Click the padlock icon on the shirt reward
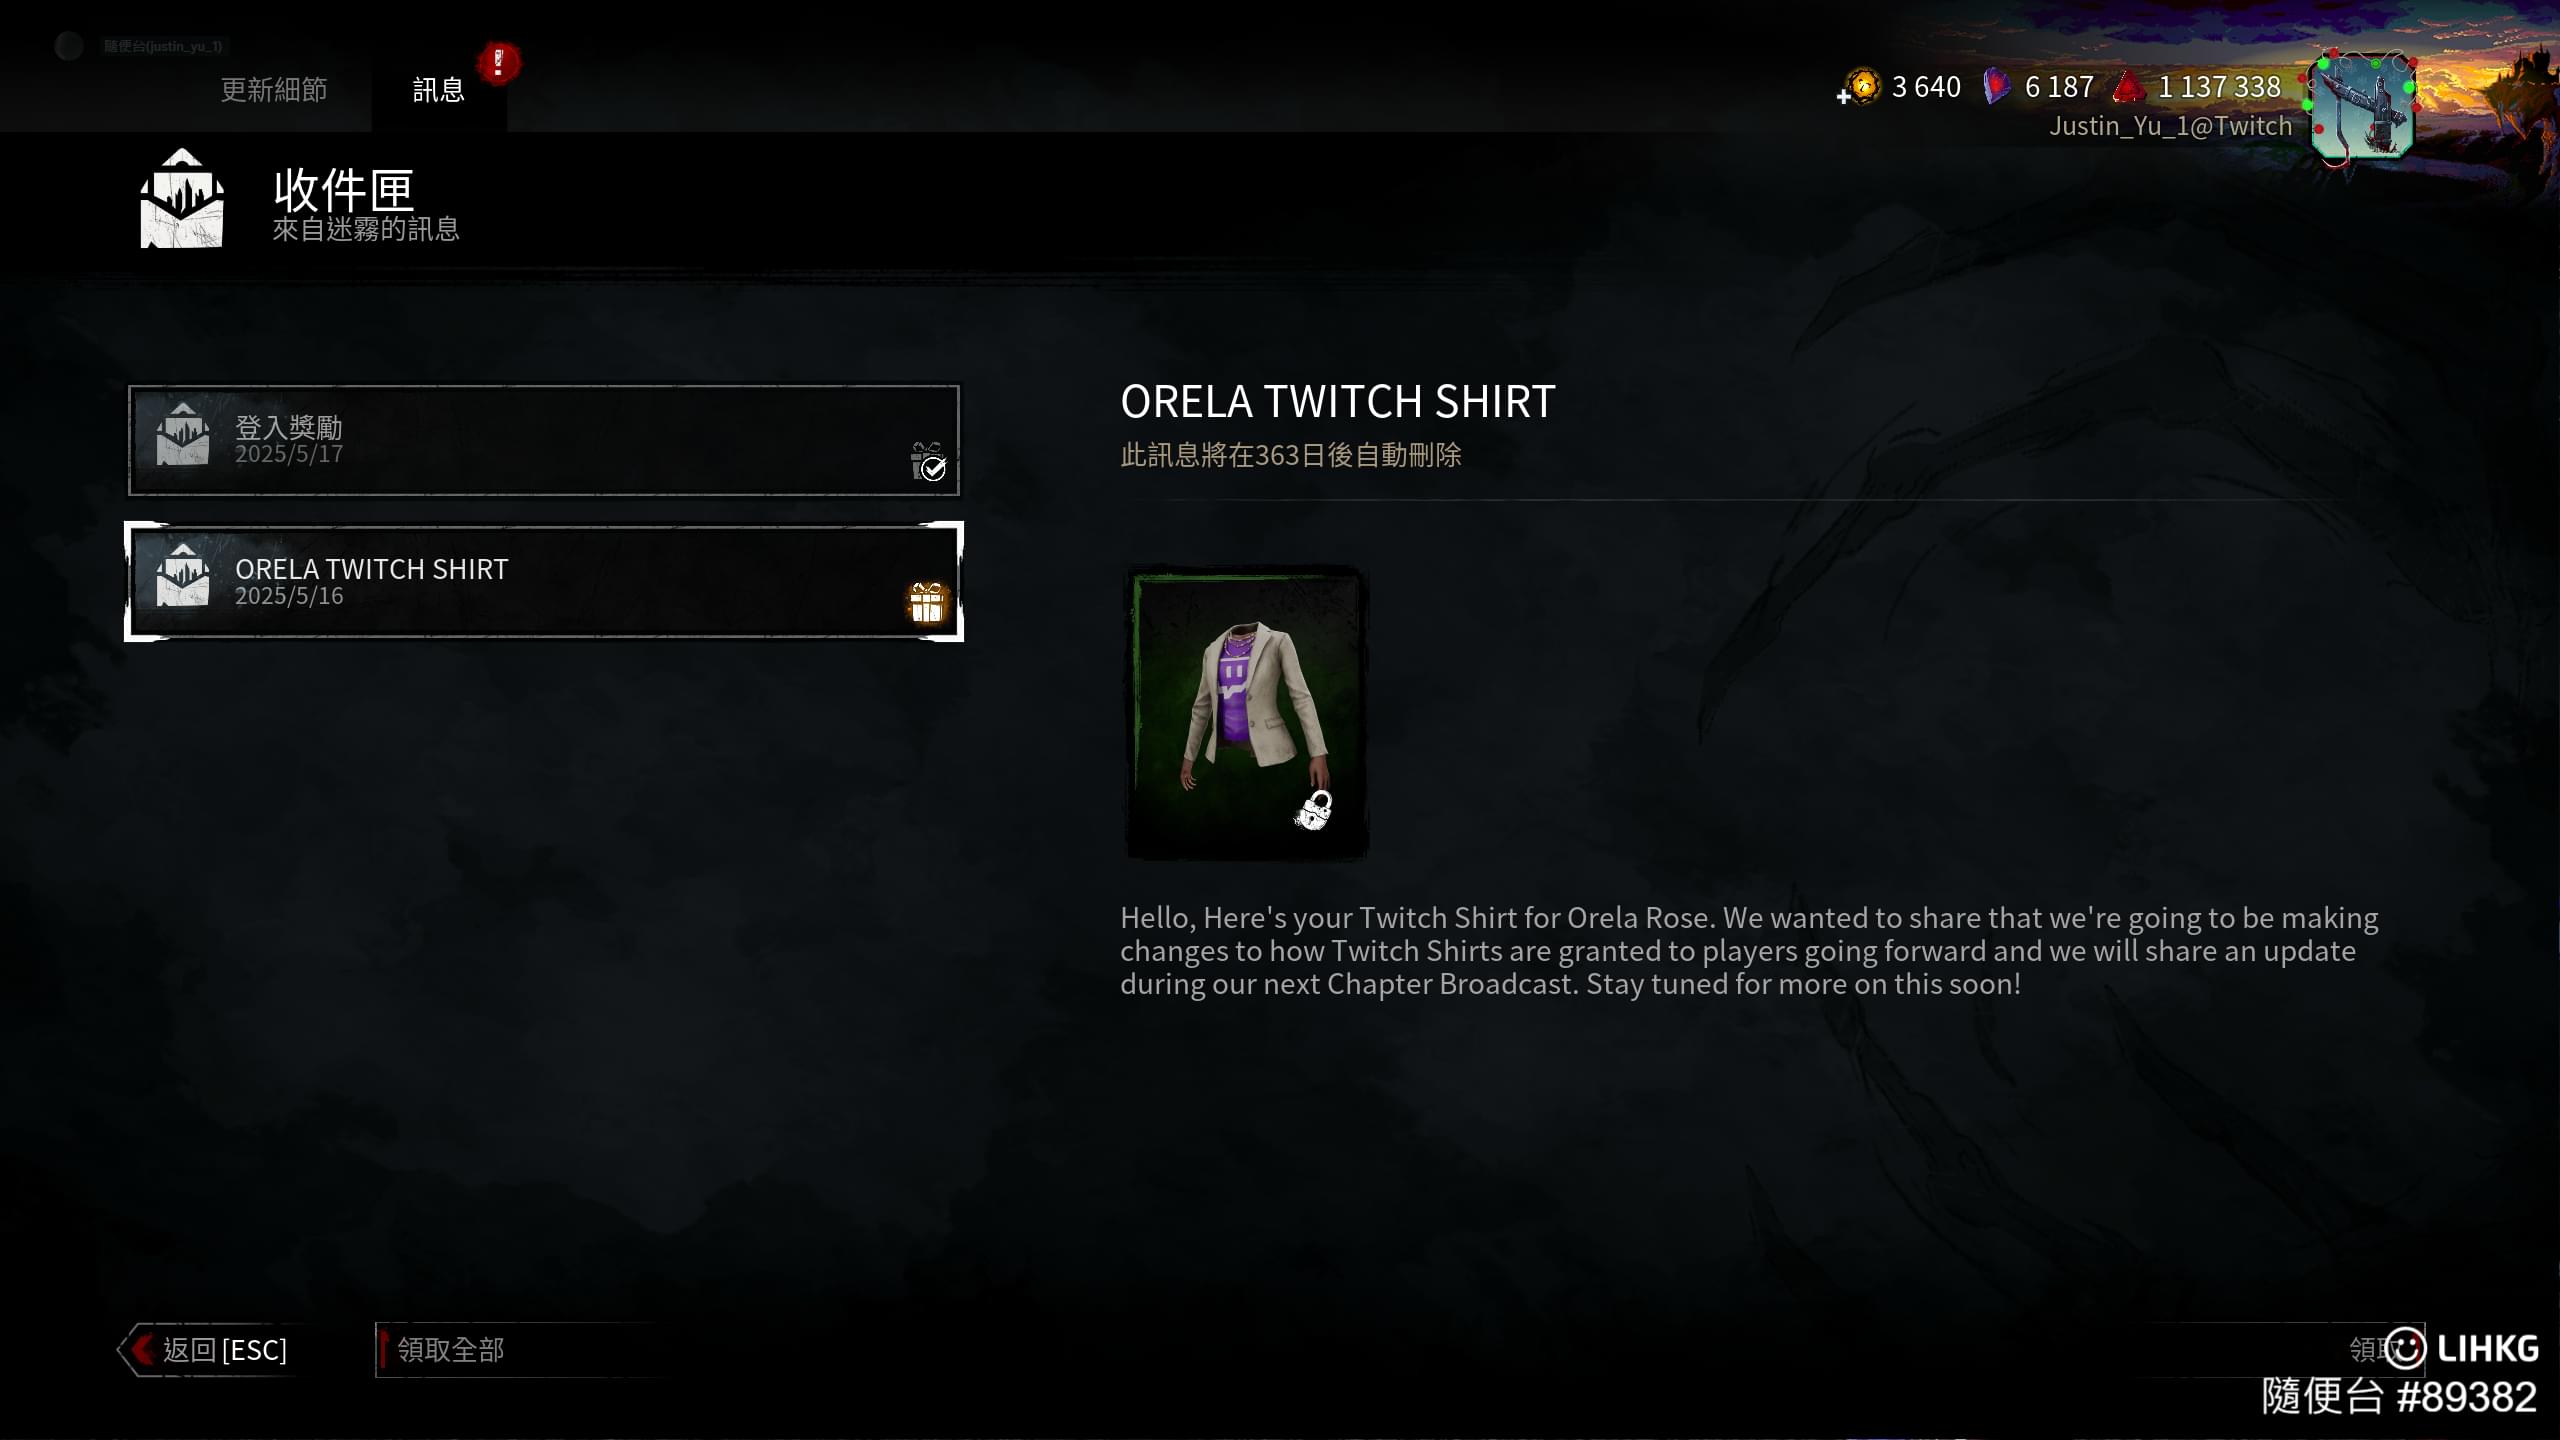The image size is (2560, 1440). pyautogui.click(x=1315, y=810)
